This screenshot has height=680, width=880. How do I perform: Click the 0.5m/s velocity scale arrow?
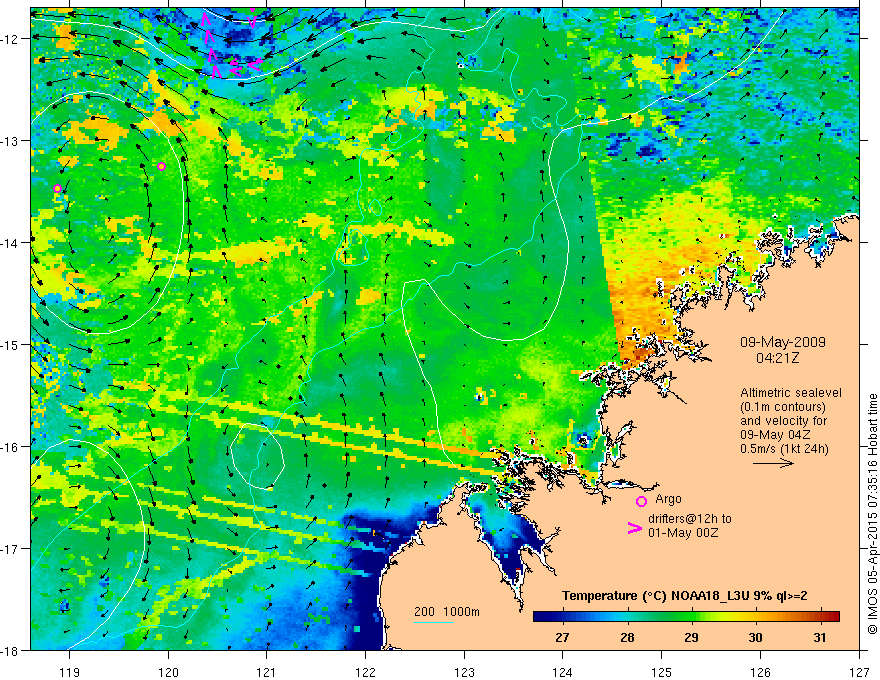pyautogui.click(x=773, y=463)
